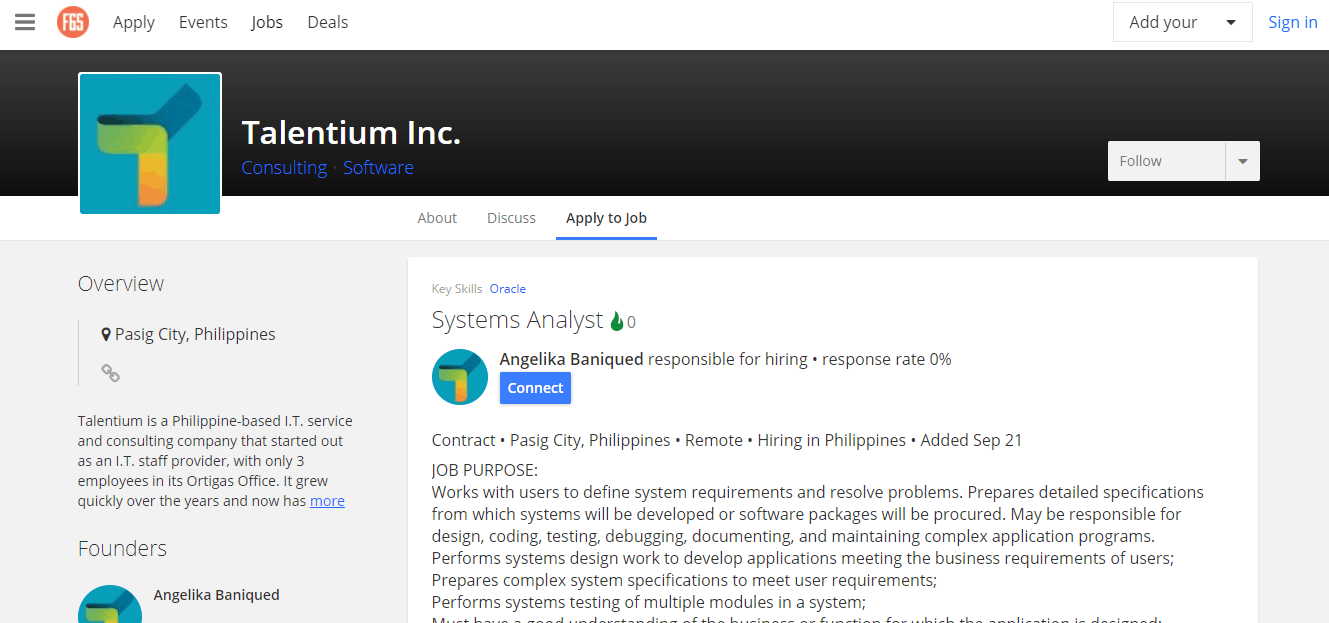The width and height of the screenshot is (1329, 623).
Task: Click the Consulting category link
Action: tap(284, 167)
